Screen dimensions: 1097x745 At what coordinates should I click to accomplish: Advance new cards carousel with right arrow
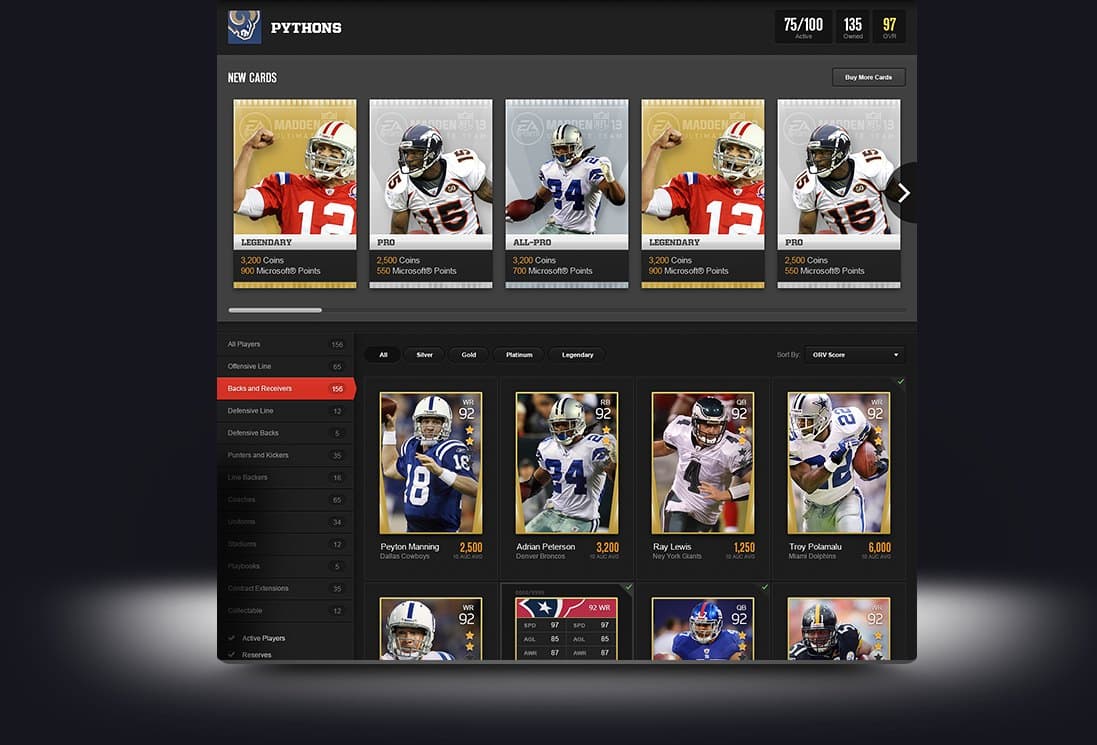click(903, 192)
